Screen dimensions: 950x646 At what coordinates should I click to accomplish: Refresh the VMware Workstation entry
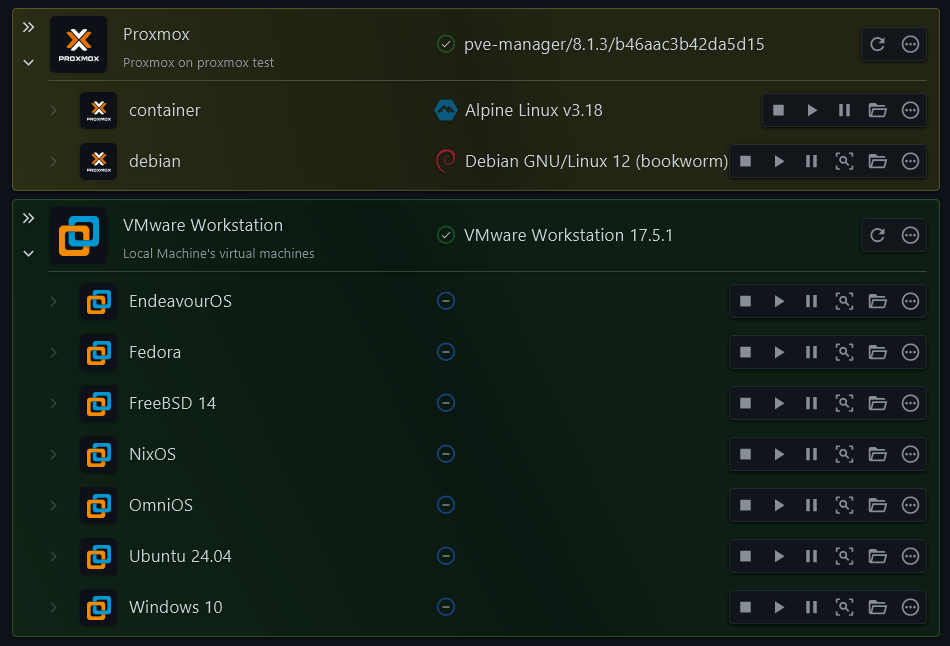(877, 235)
